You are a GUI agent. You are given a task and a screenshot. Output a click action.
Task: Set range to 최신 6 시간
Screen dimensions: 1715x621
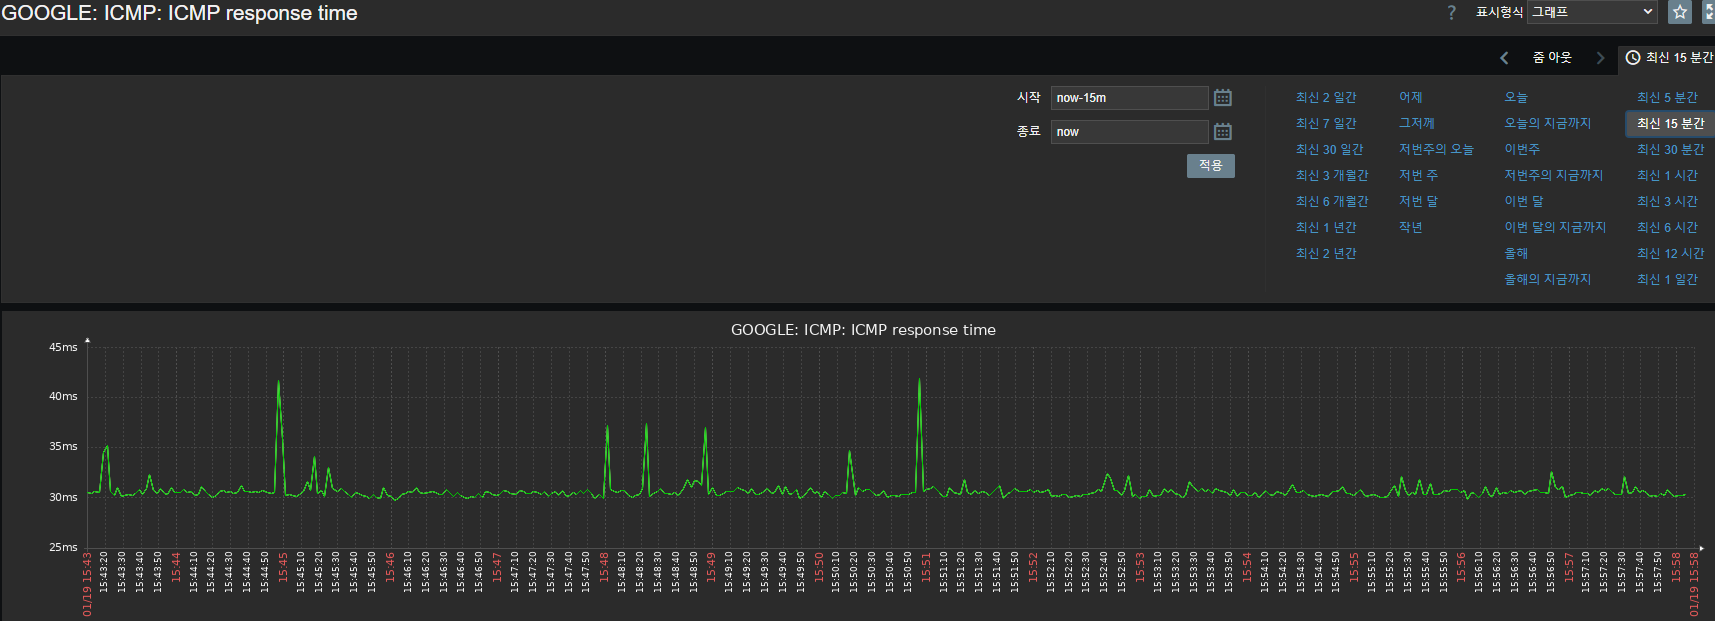click(x=1667, y=228)
